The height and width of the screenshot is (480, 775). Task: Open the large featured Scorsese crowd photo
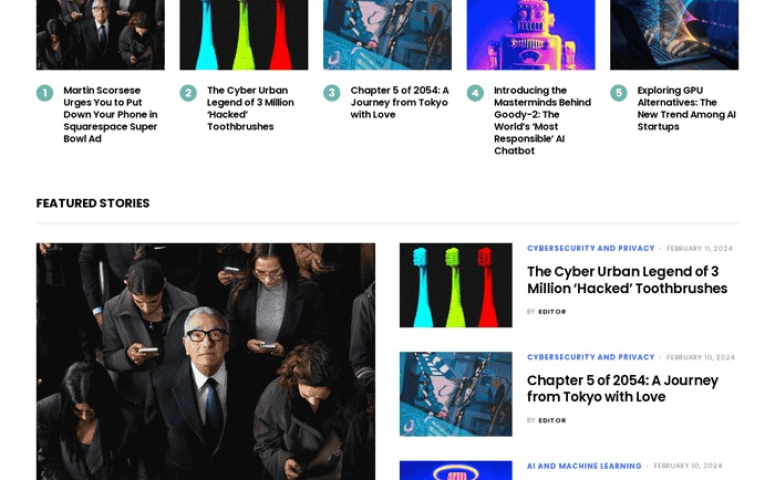pyautogui.click(x=206, y=361)
